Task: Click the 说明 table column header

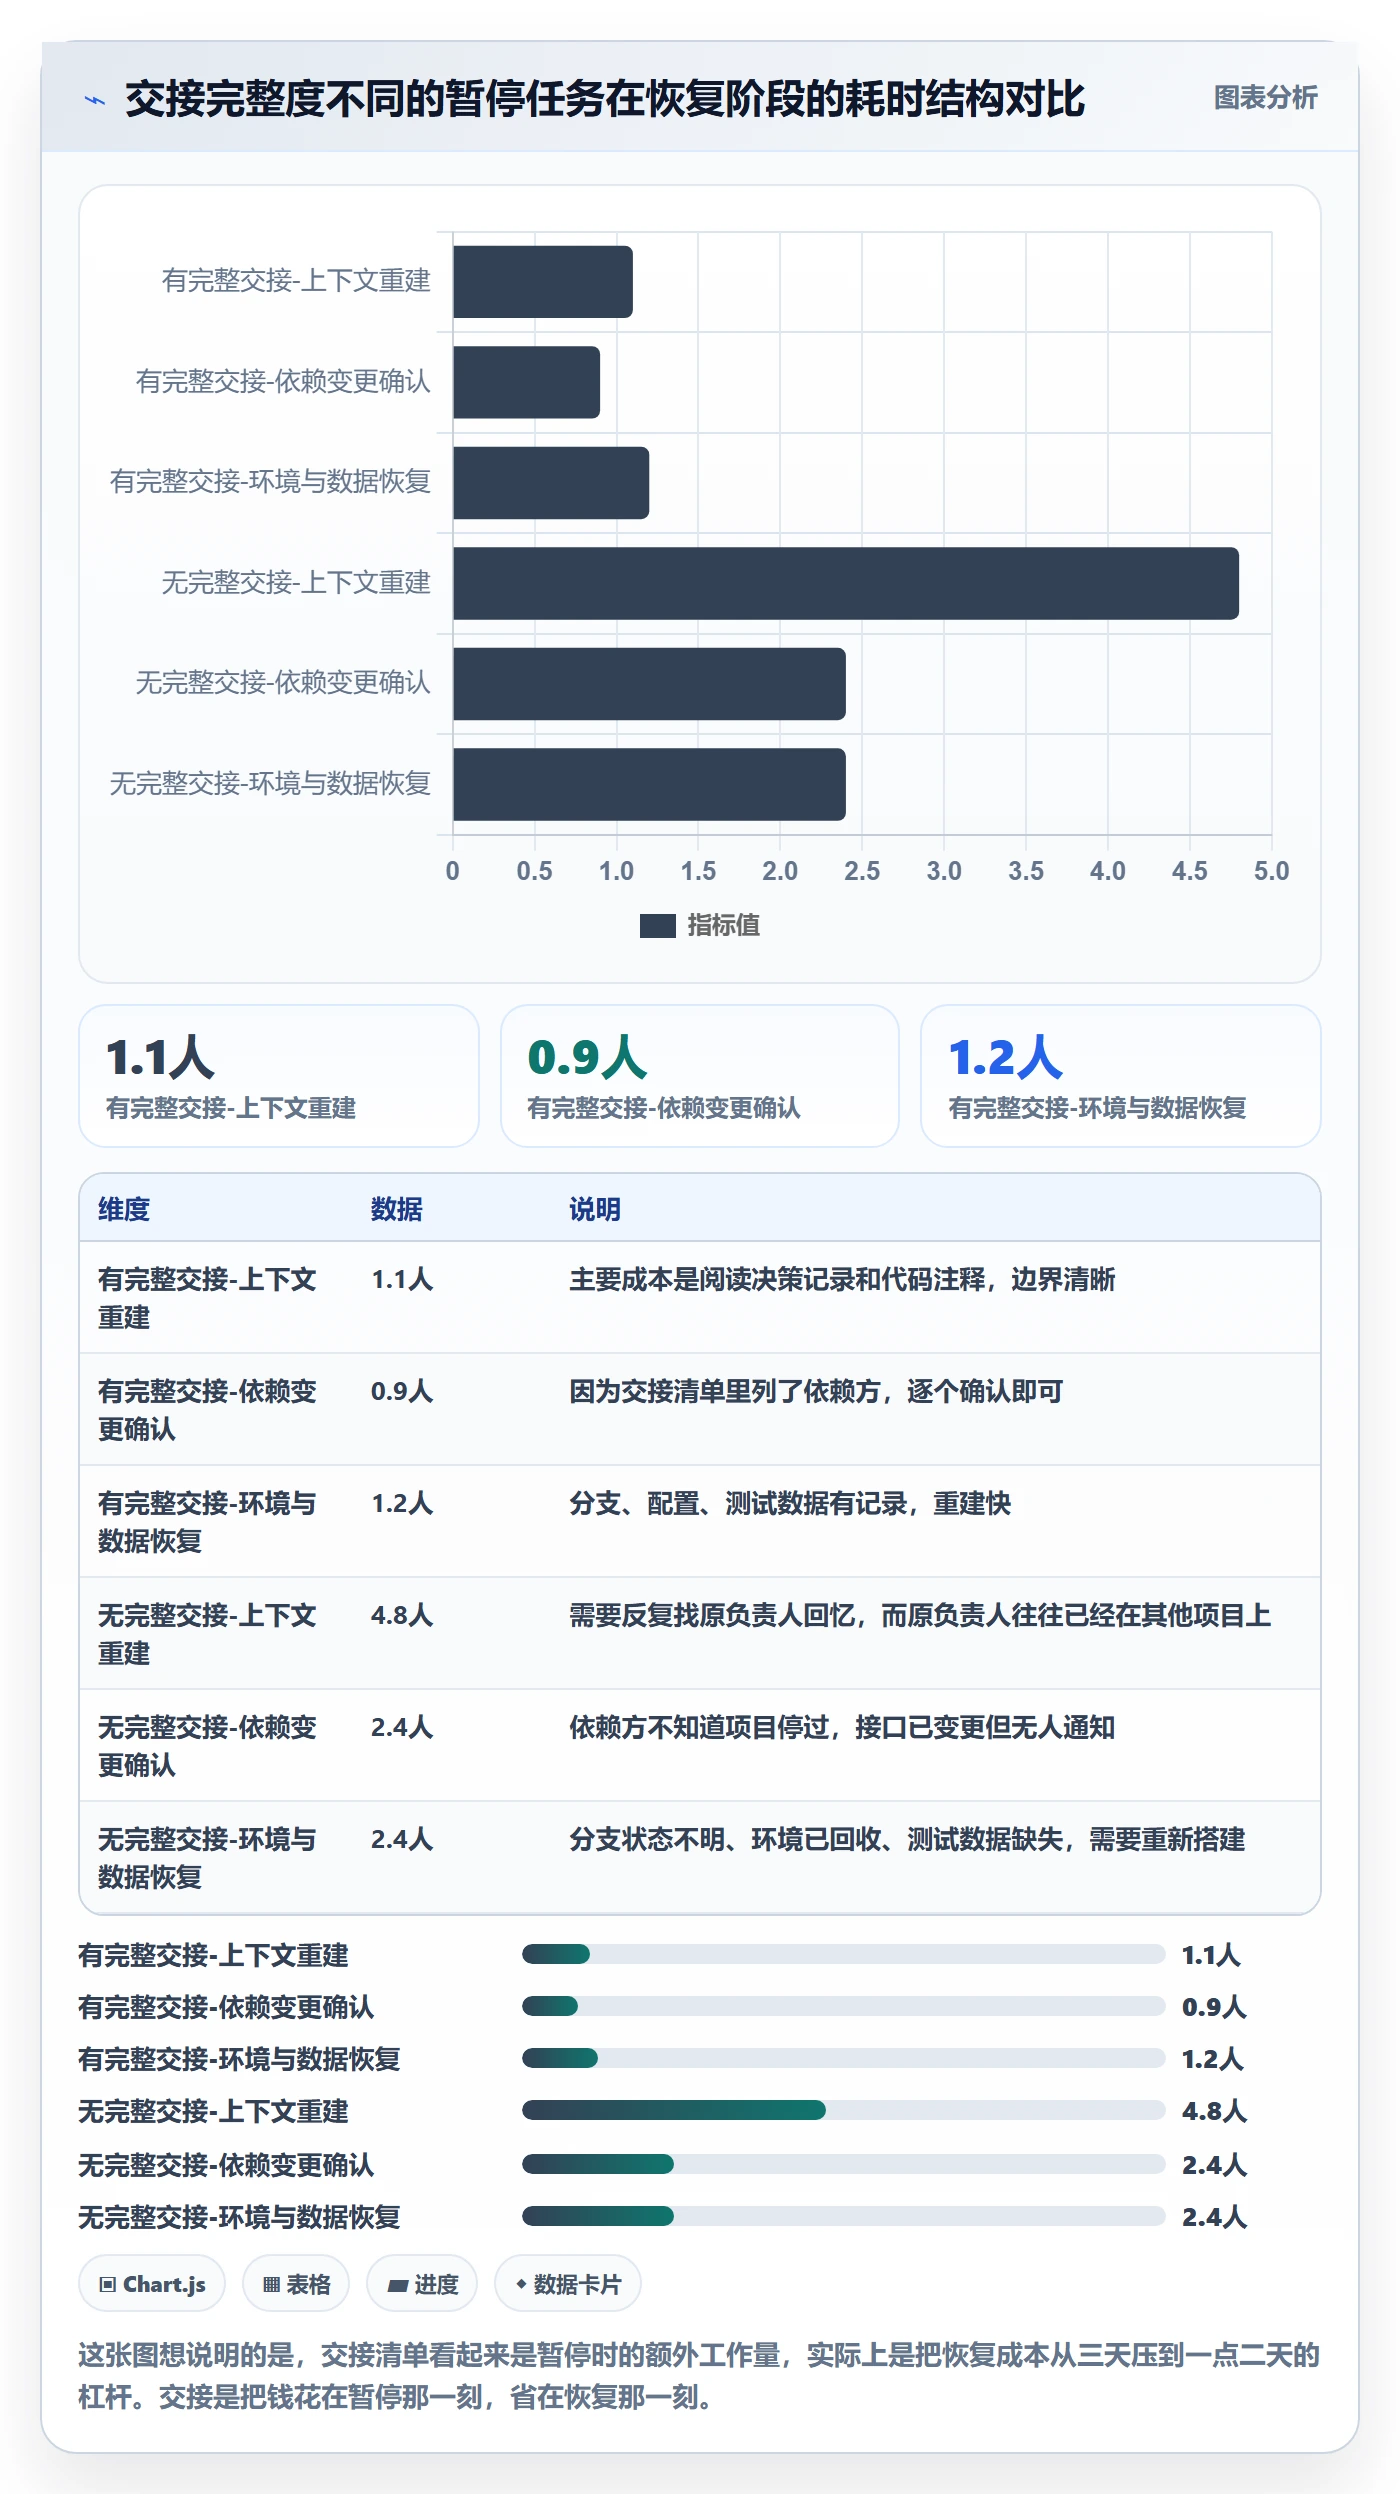Action: pyautogui.click(x=595, y=1209)
